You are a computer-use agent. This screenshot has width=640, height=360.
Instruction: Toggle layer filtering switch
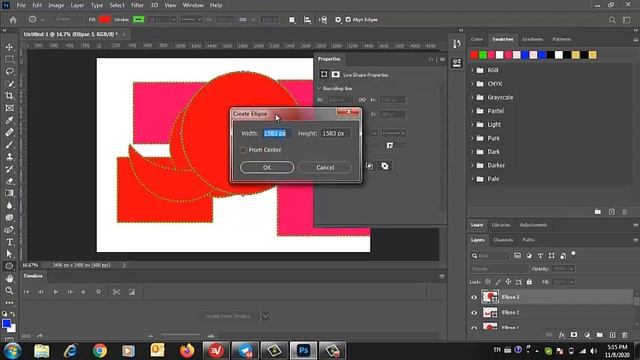click(573, 254)
